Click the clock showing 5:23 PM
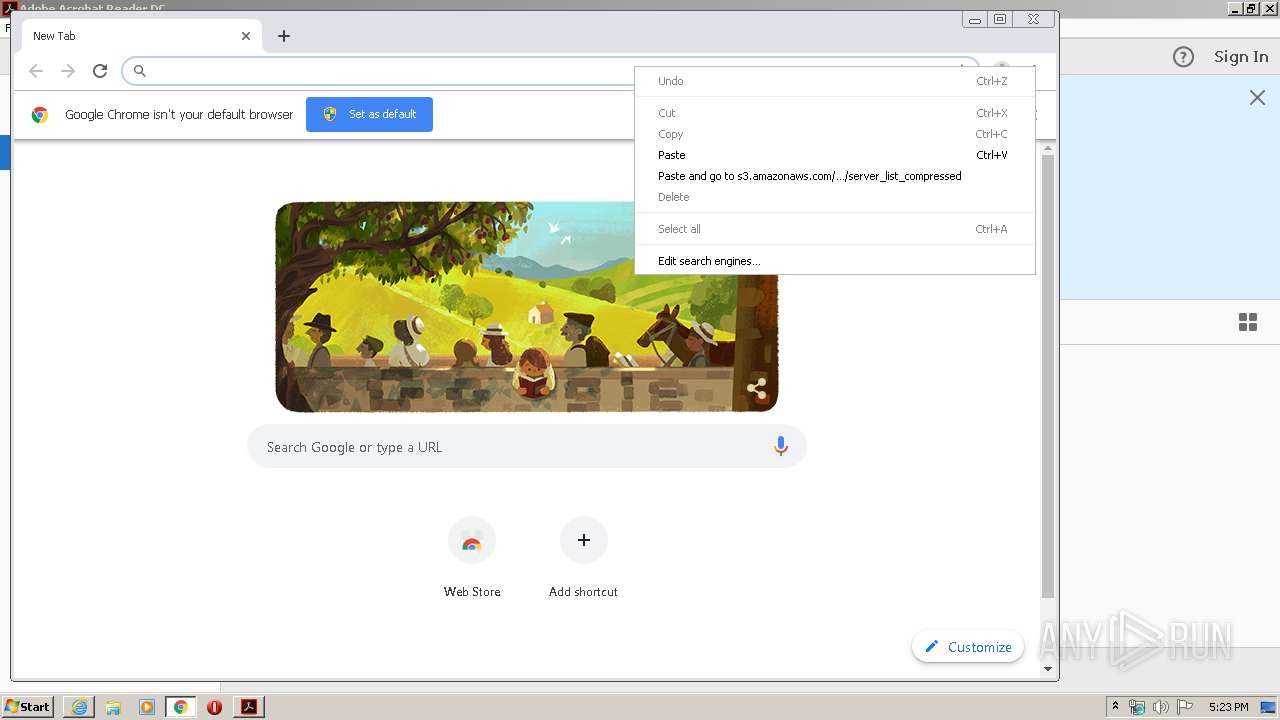Screen dimensions: 1280x720 click(1228, 707)
